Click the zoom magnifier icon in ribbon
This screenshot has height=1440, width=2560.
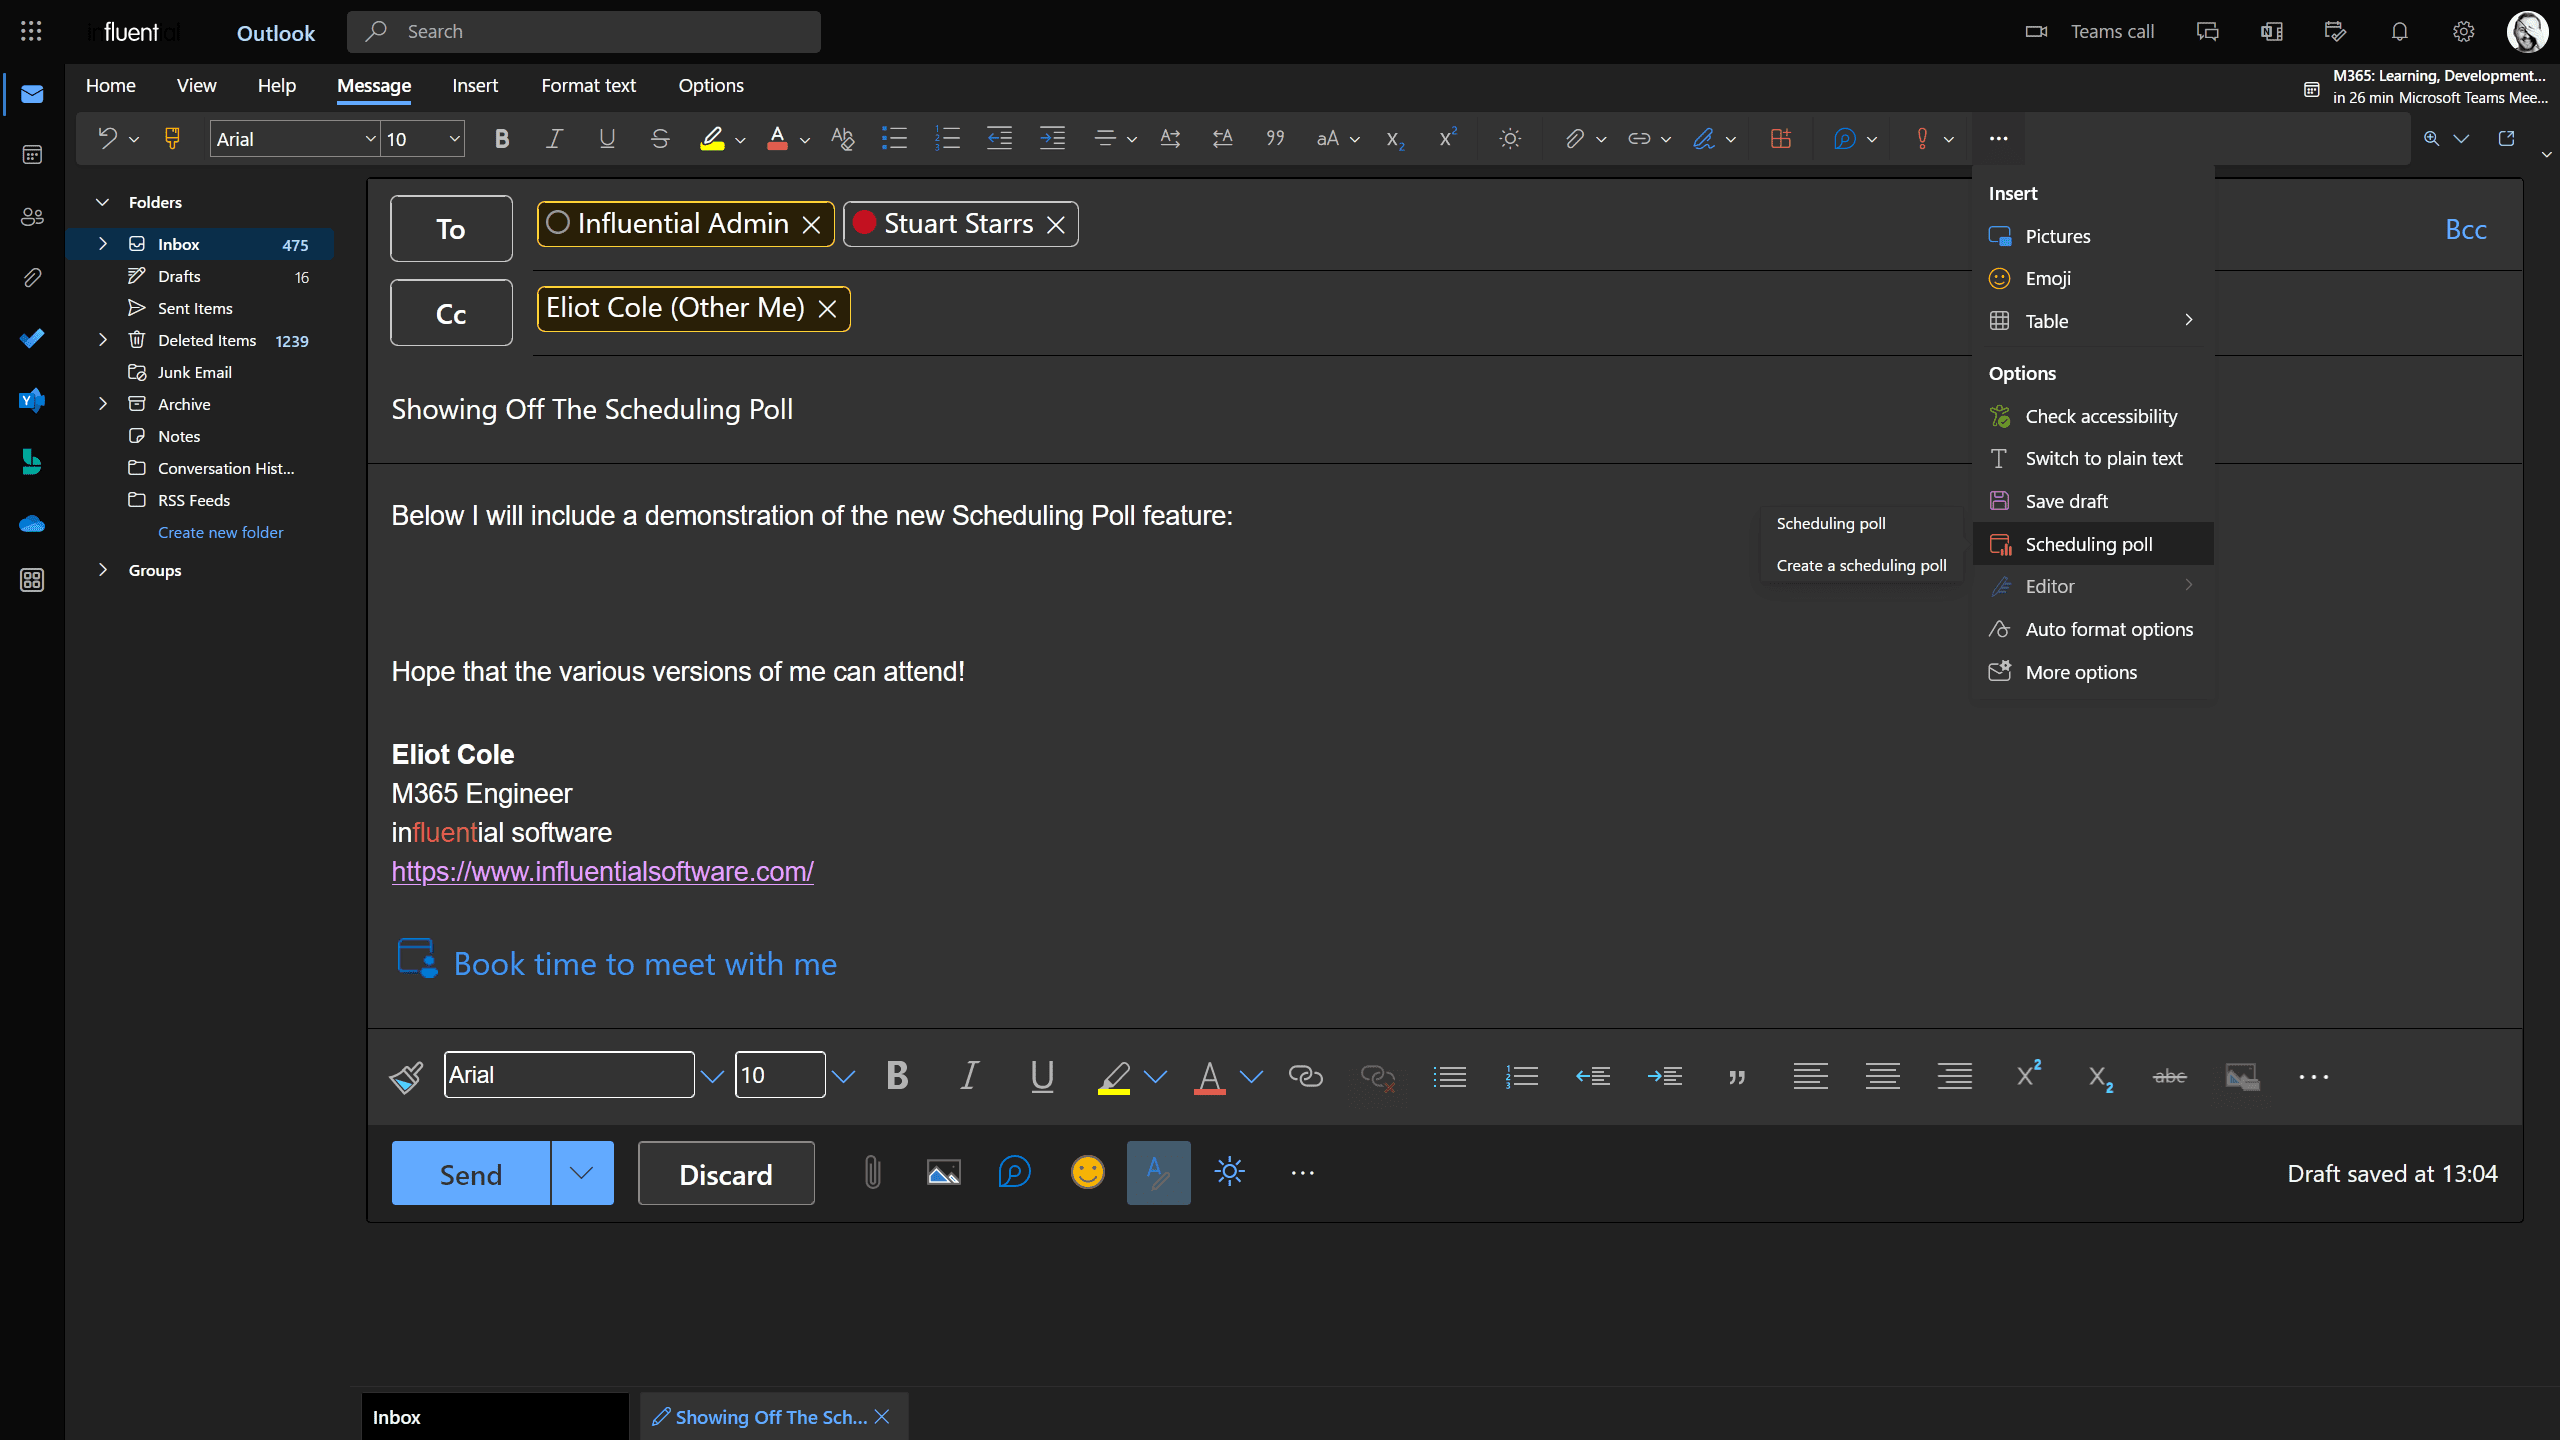2431,138
